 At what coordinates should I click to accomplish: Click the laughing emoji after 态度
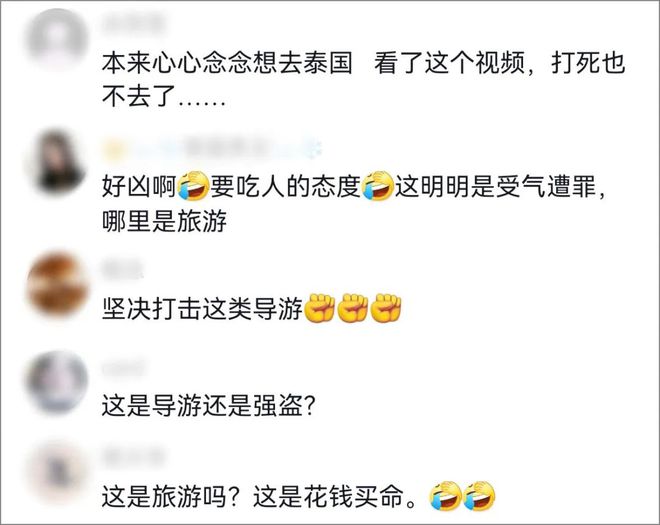tap(377, 186)
